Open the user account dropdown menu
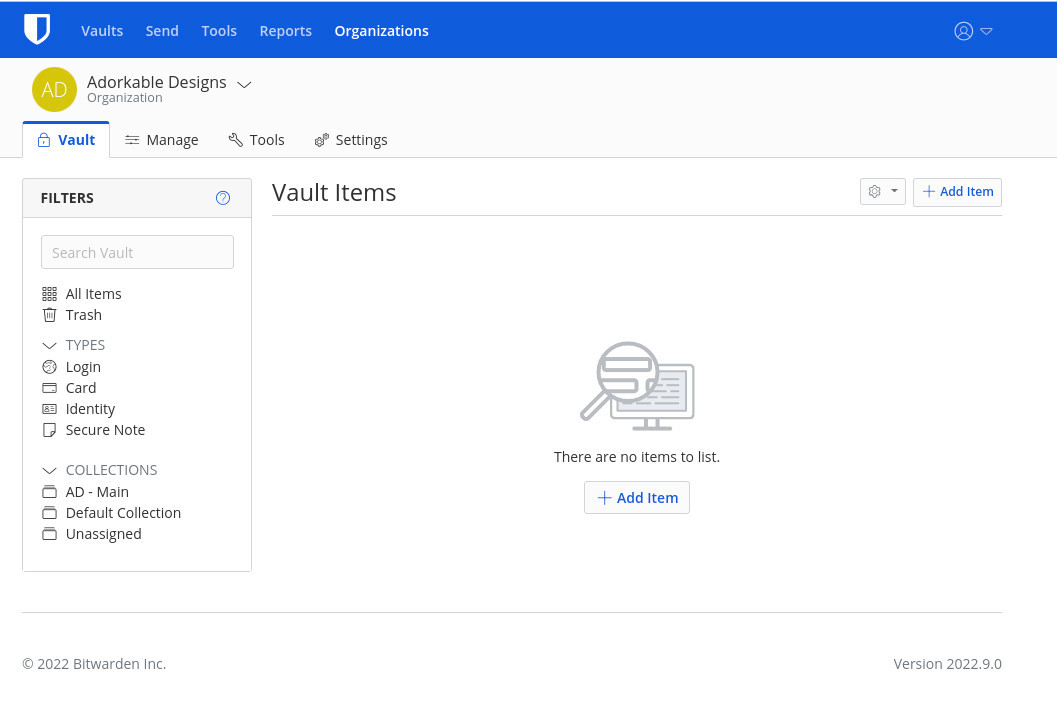The image size is (1057, 705). tap(973, 31)
